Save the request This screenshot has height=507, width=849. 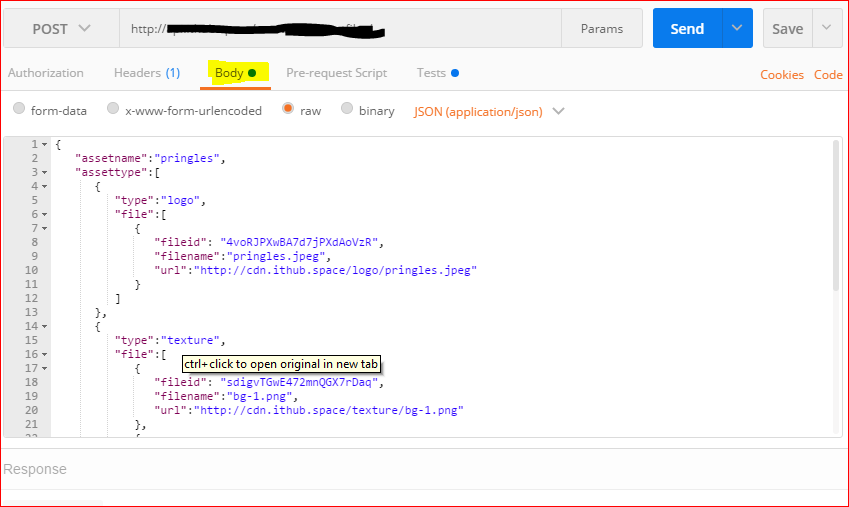point(787,28)
